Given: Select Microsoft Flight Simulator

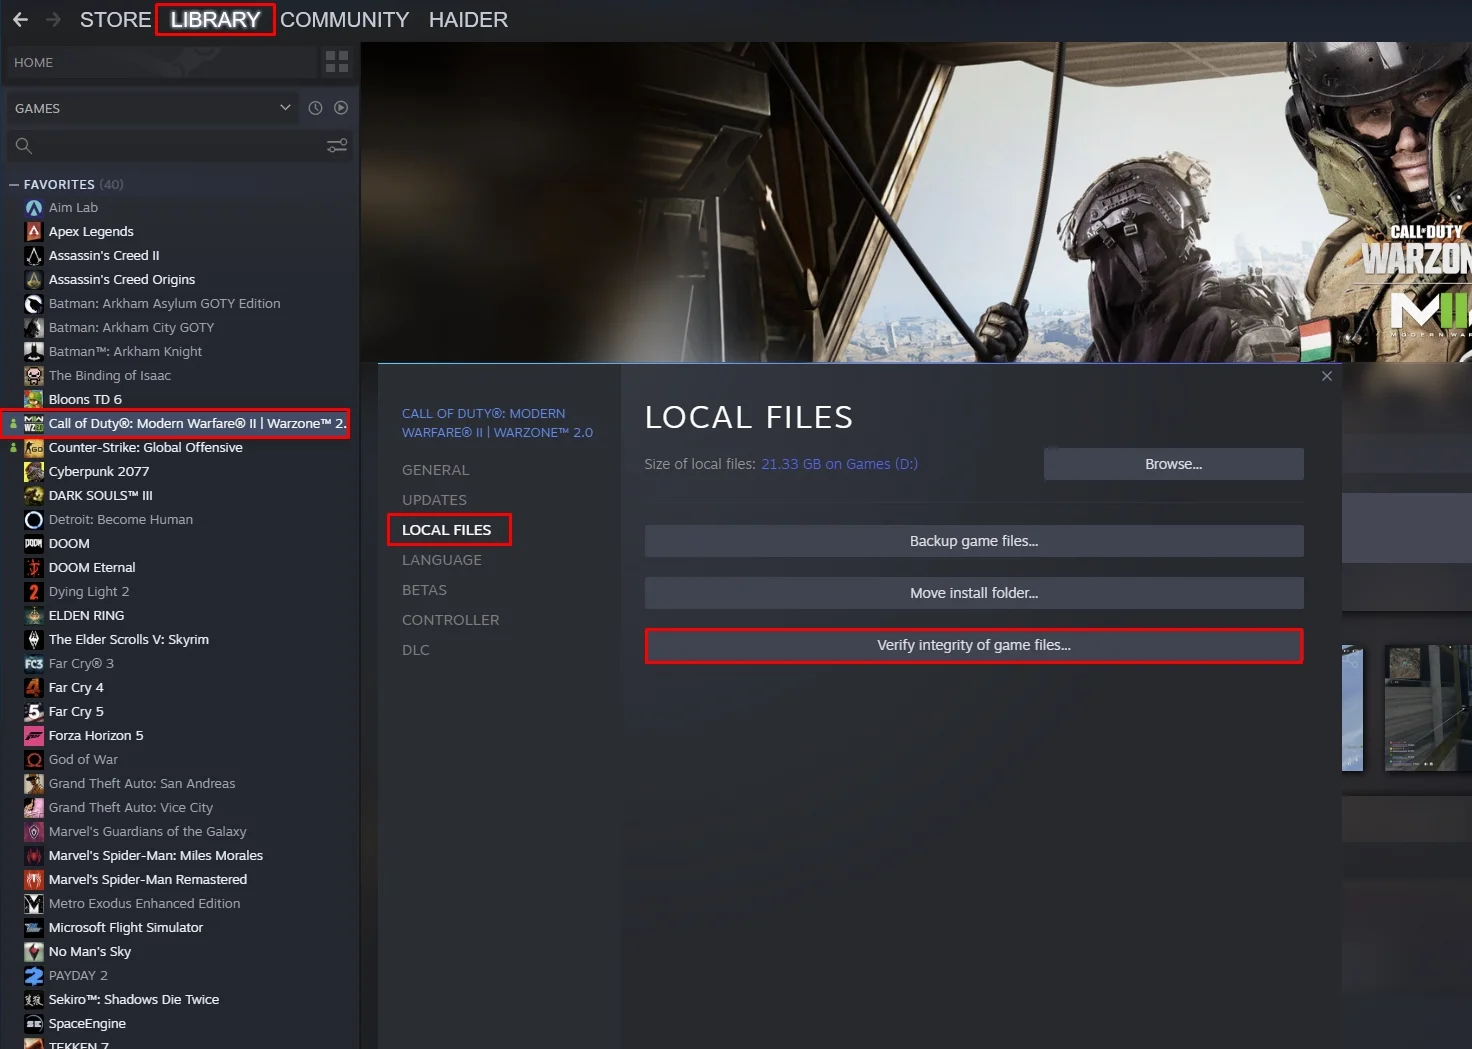Looking at the screenshot, I should coord(126,928).
